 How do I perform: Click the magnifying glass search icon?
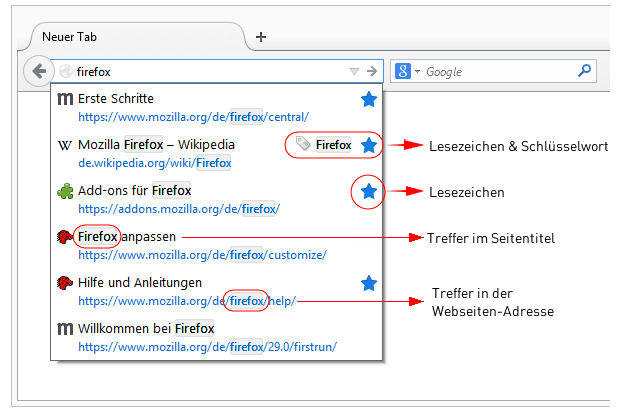pos(585,72)
